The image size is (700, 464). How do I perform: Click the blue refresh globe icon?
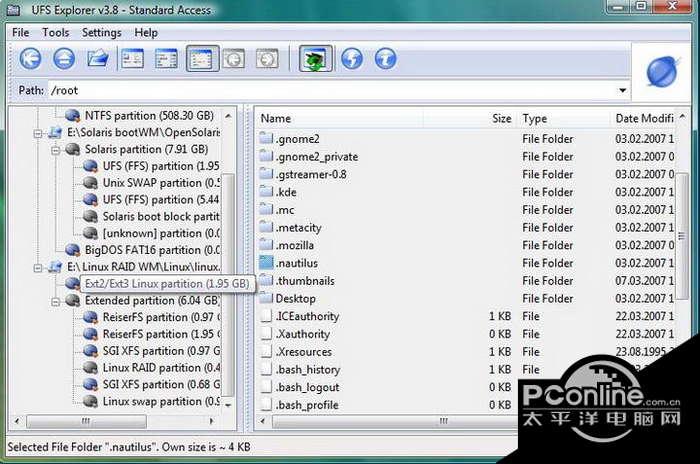(352, 59)
